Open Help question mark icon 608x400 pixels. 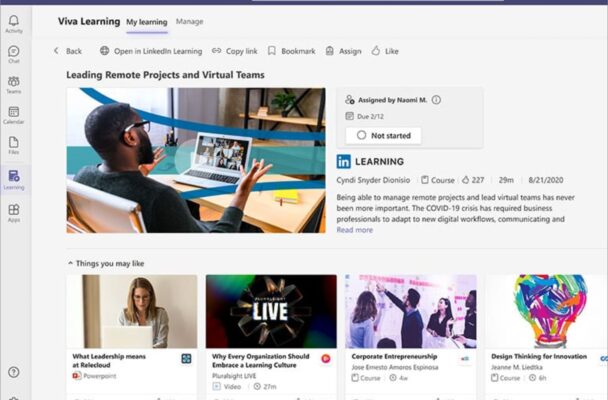pos(14,372)
